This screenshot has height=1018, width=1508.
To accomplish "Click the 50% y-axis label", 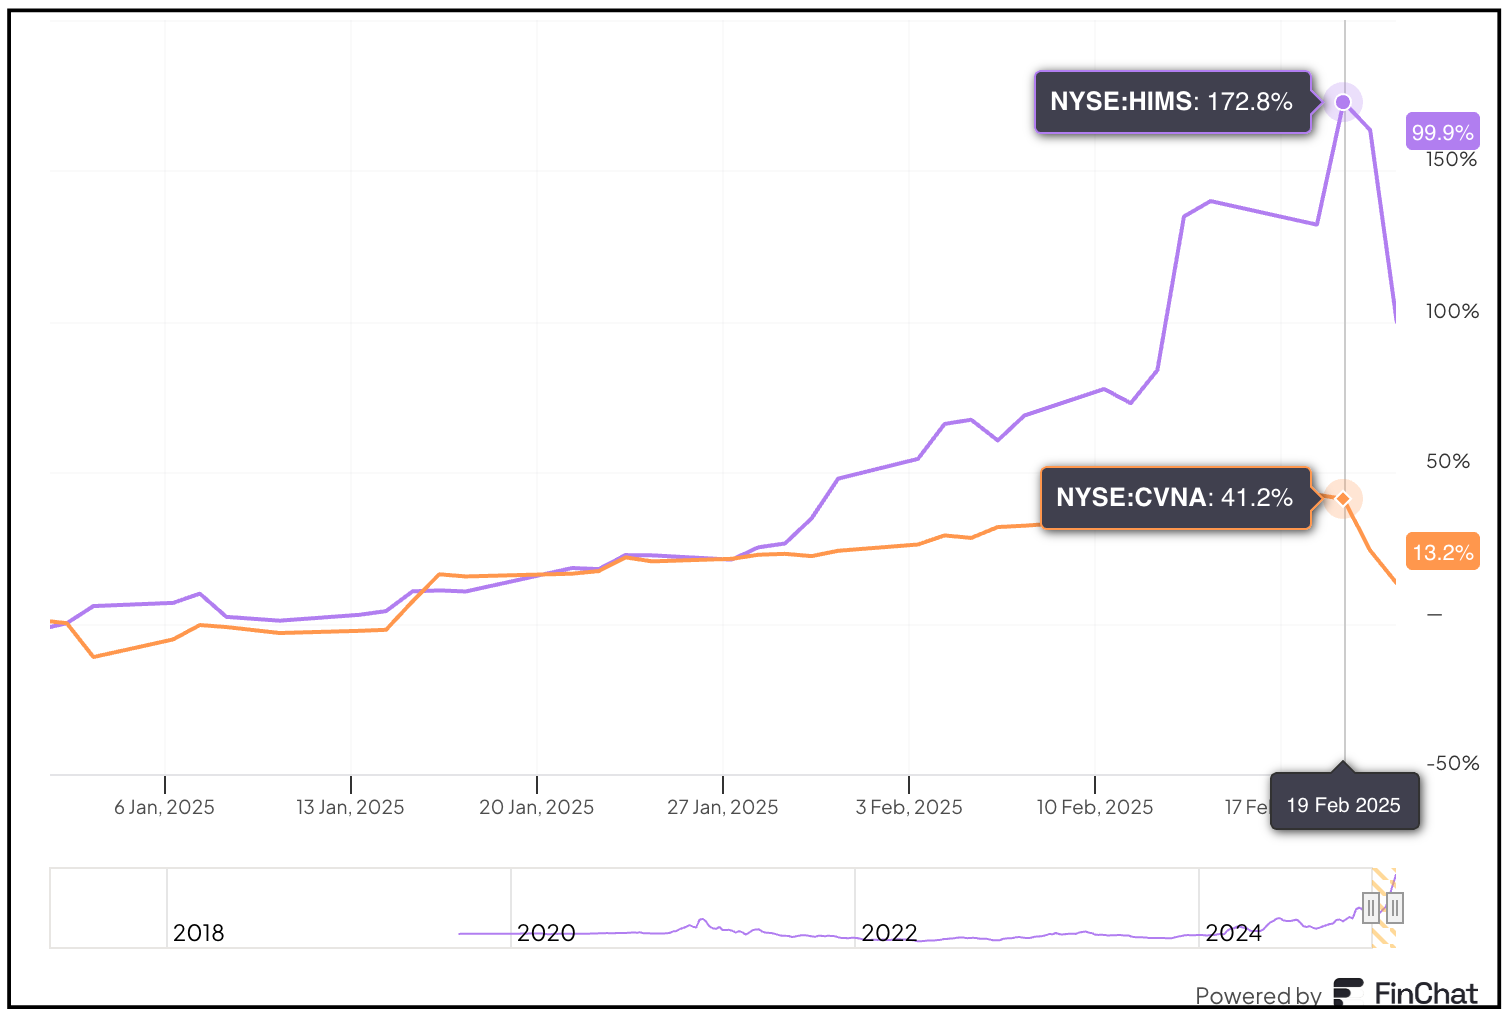I will pos(1448,461).
